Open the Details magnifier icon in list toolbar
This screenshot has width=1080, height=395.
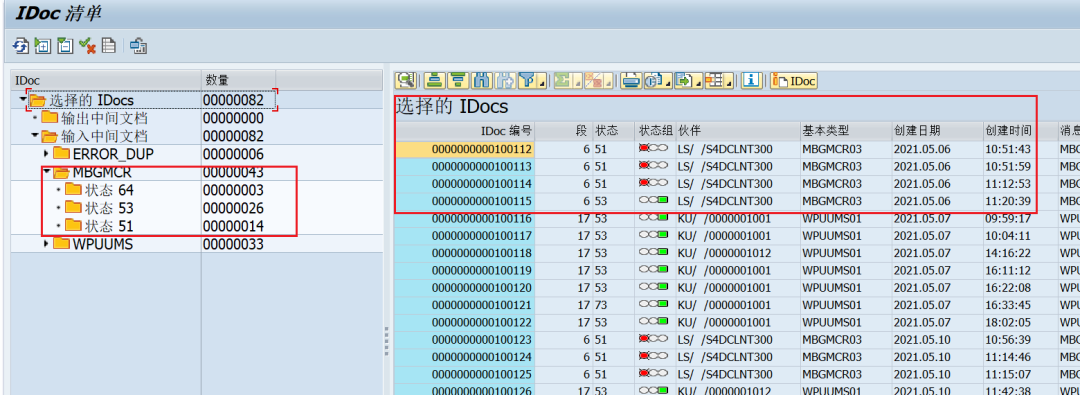406,81
